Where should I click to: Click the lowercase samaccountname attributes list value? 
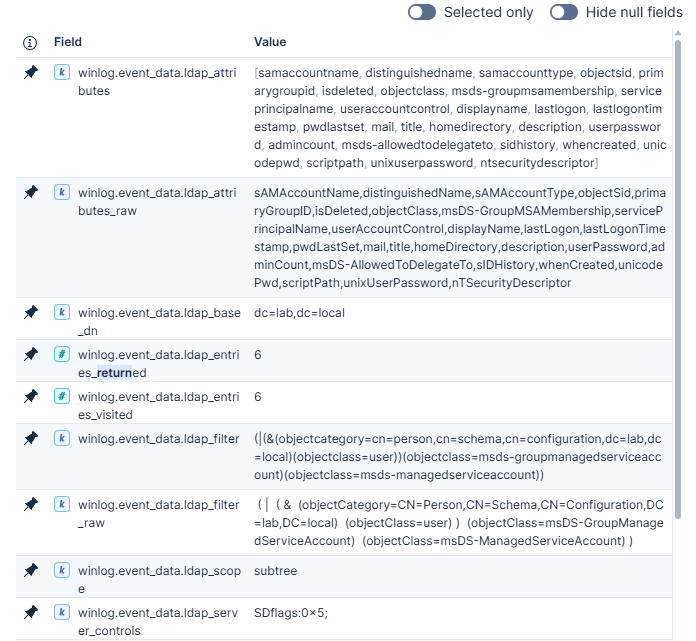pyautogui.click(x=460, y=118)
